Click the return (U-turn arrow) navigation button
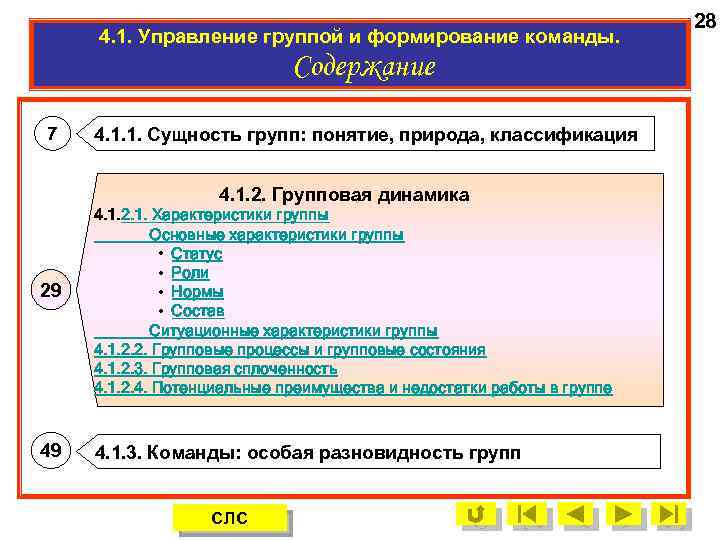720x540 pixels. coord(477,514)
